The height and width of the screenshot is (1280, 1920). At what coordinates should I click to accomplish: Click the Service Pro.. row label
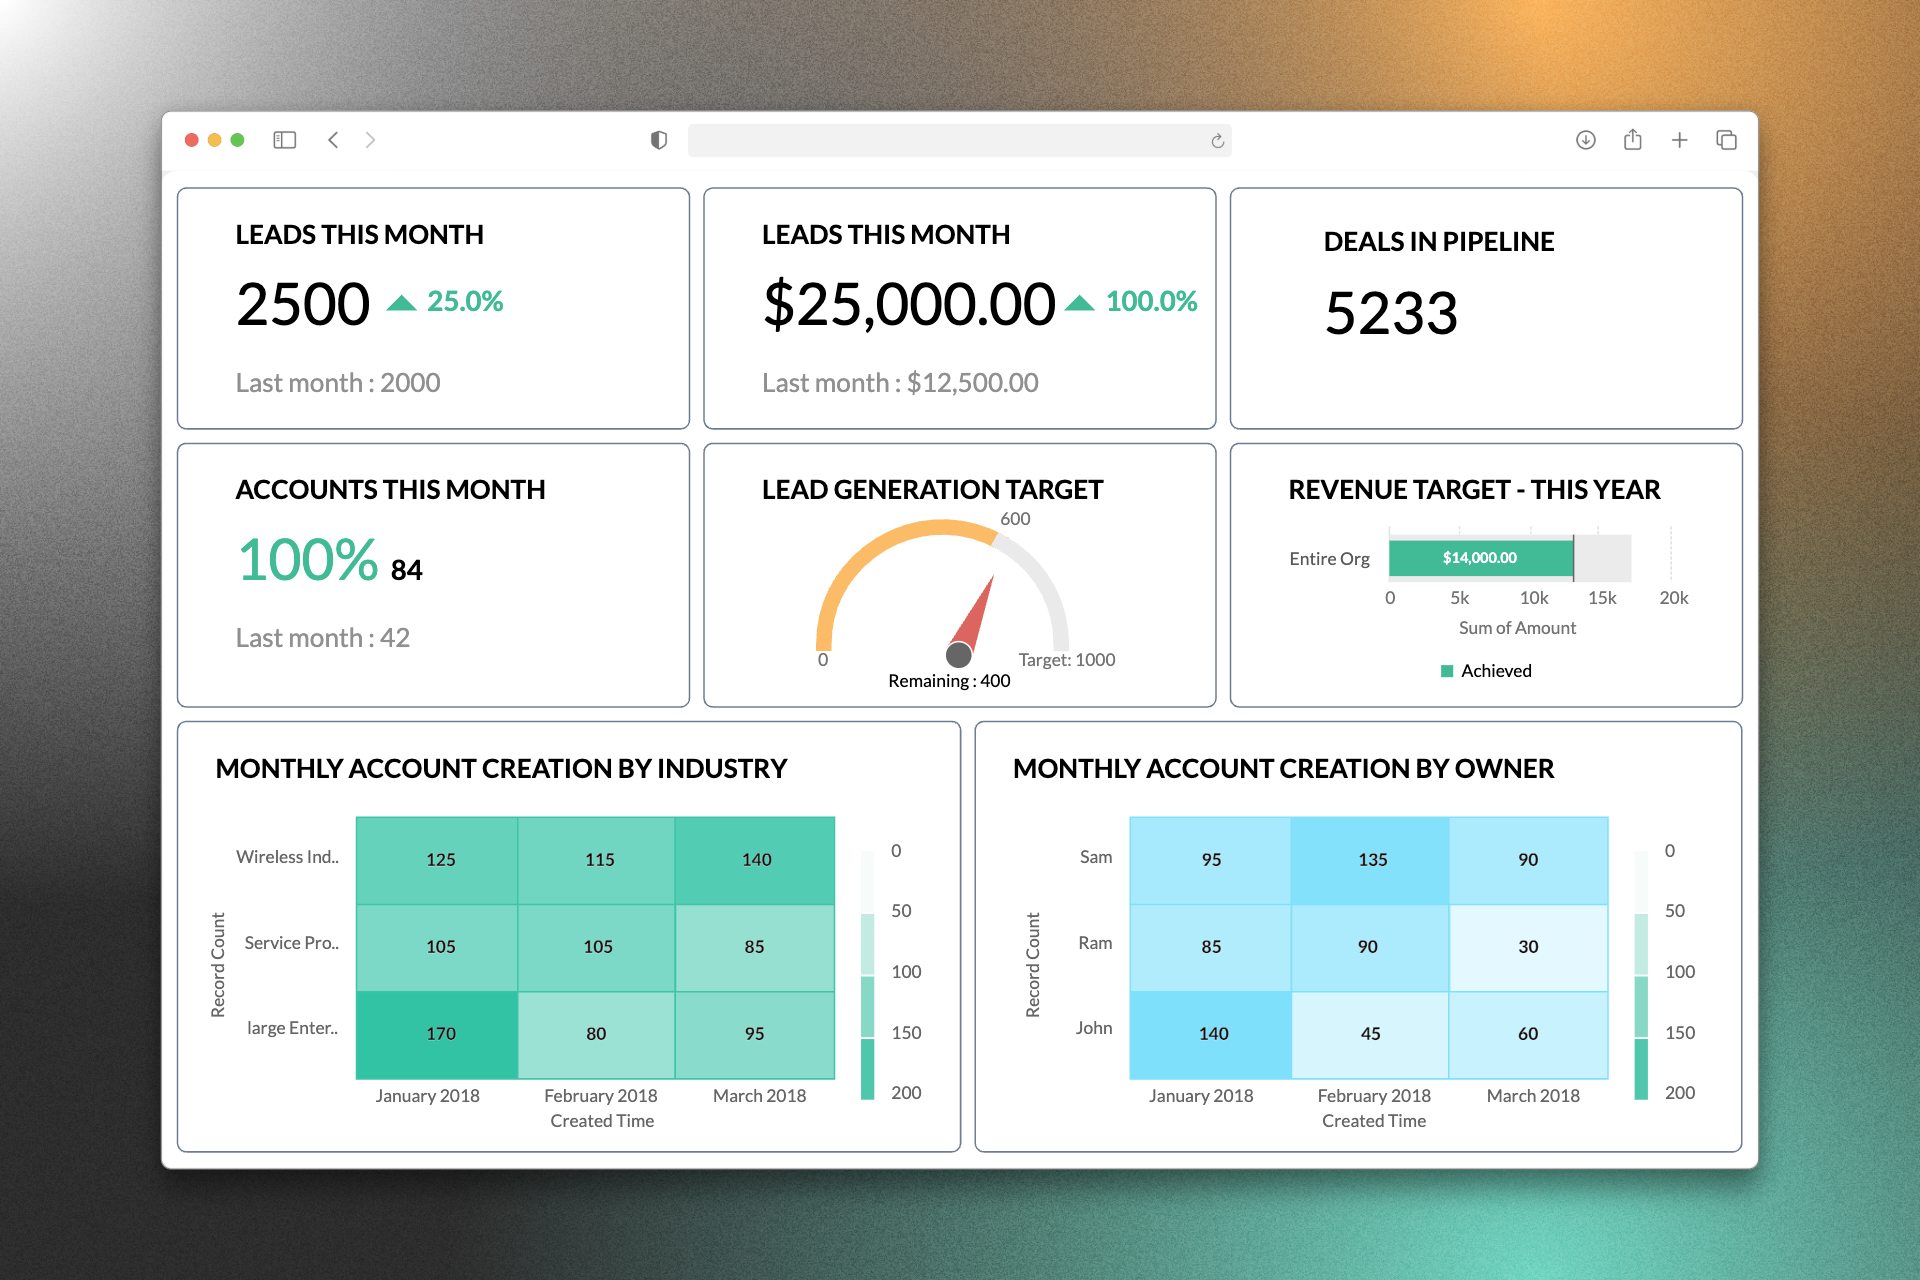291,943
